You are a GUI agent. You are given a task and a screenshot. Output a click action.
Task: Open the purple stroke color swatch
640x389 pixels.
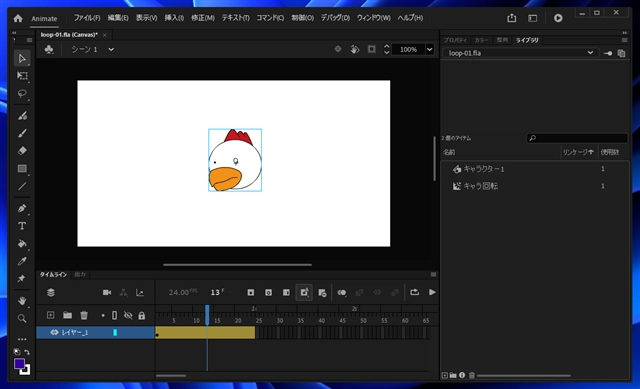[x=19, y=364]
